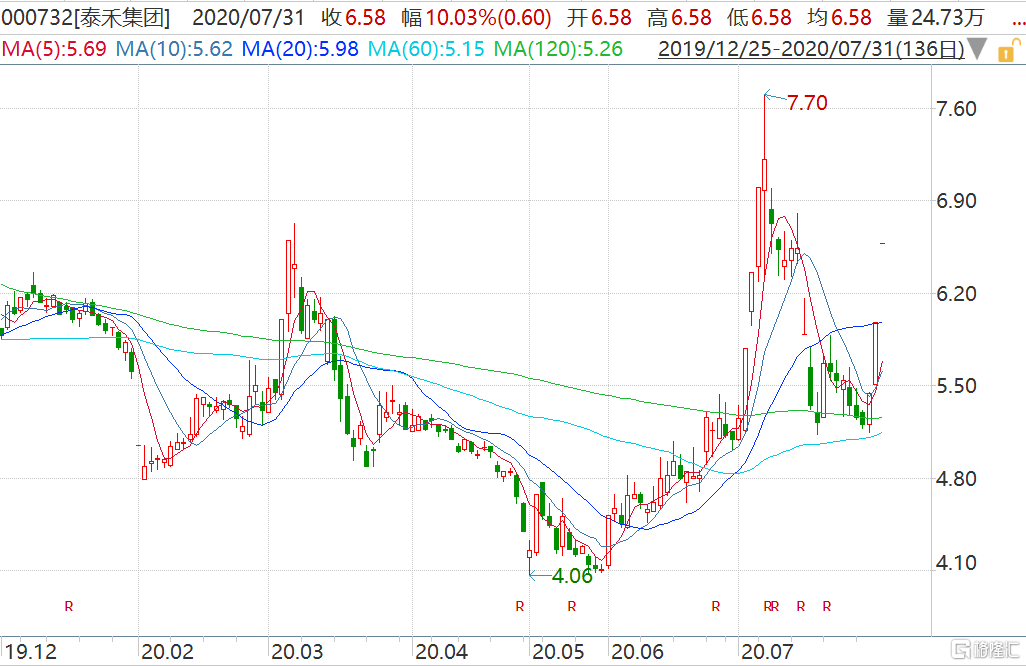Click the change value 幅10.03%(0.60)
The width and height of the screenshot is (1026, 666).
(476, 18)
